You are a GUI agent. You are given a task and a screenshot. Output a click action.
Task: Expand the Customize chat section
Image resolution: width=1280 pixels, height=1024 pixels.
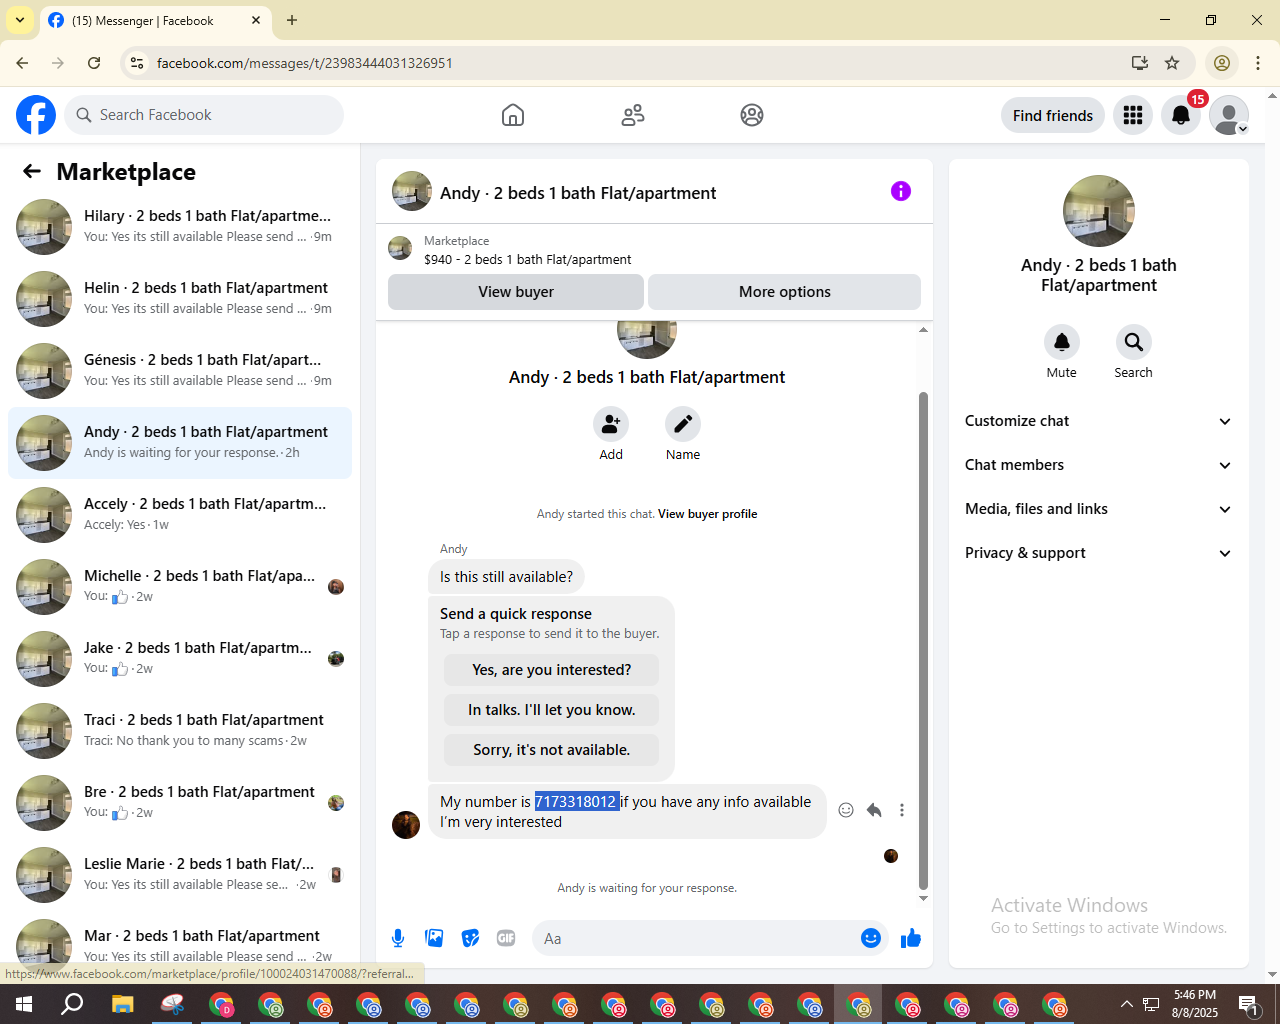[1098, 421]
